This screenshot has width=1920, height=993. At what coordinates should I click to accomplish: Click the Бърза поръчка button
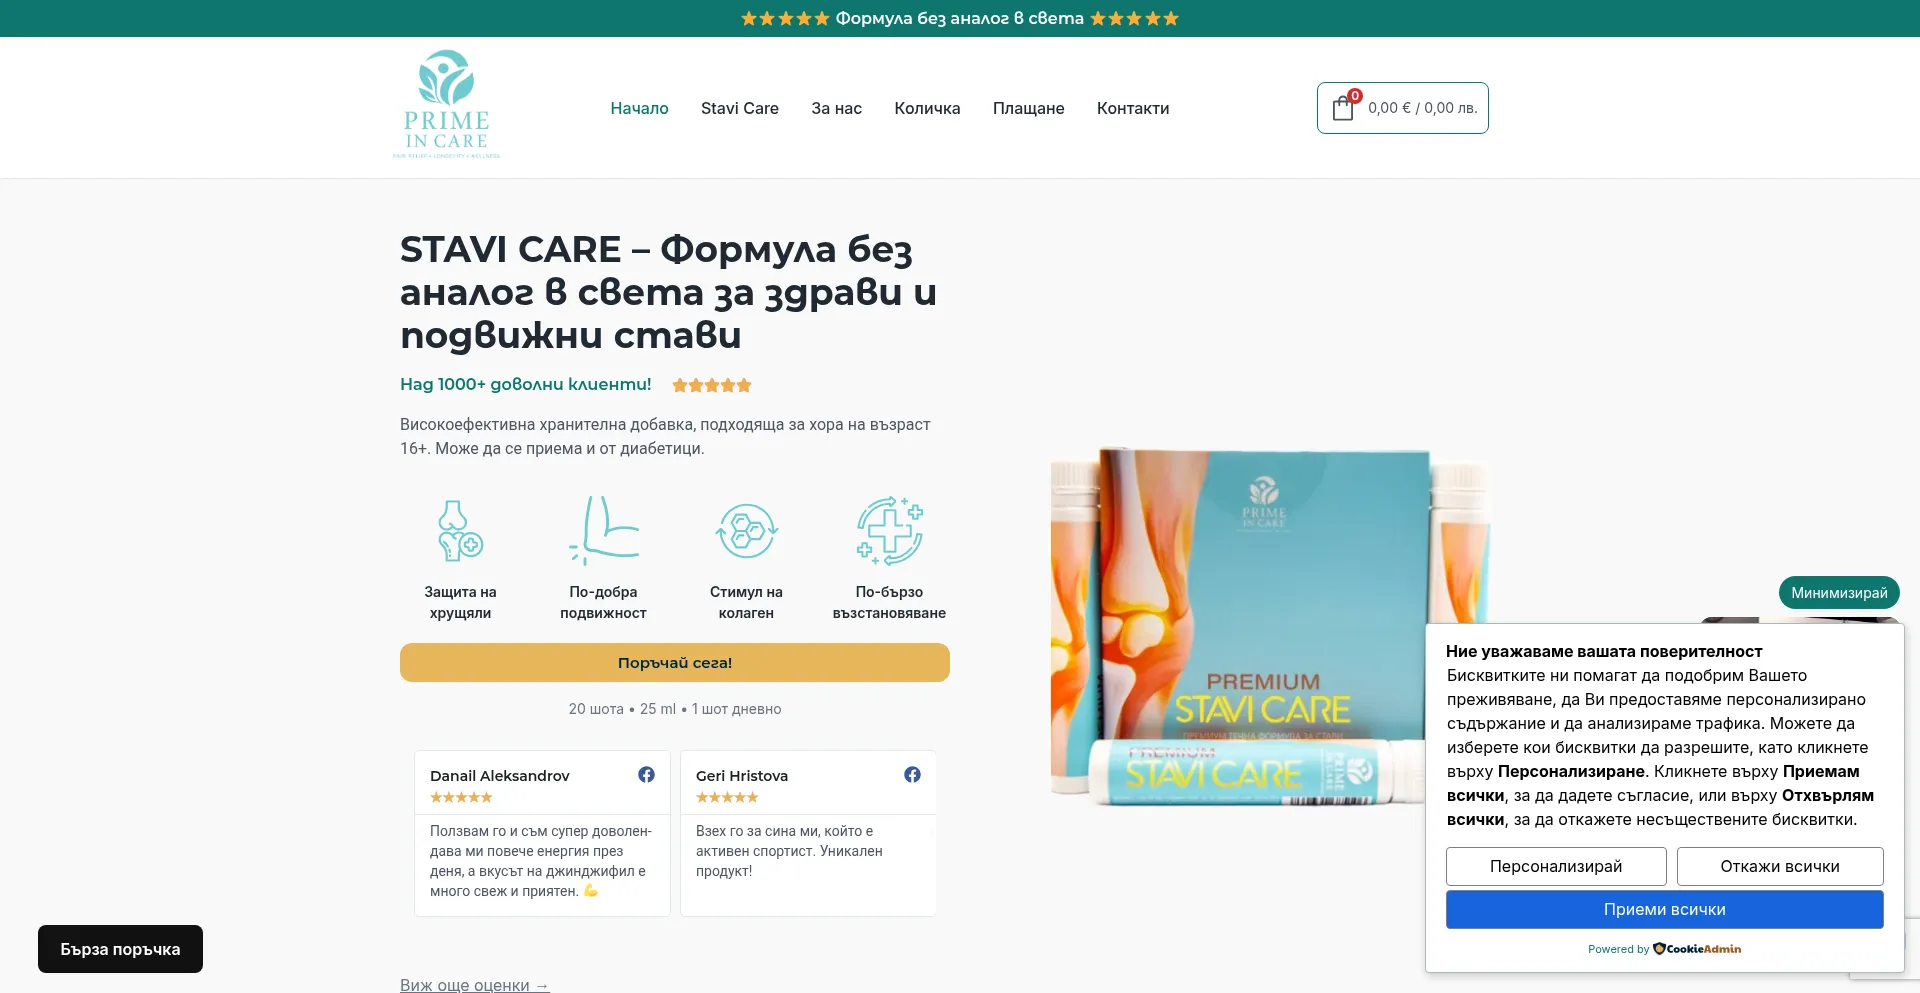[x=120, y=949]
